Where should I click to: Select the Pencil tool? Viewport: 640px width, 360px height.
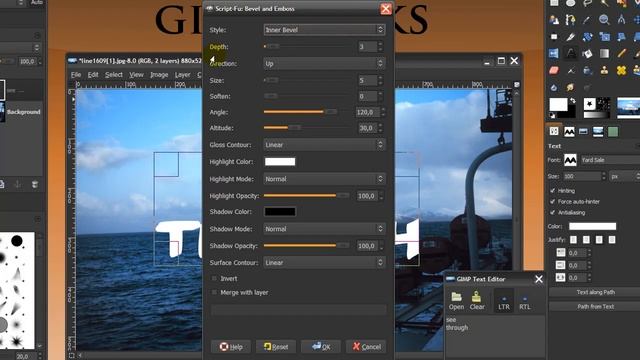[621, 53]
